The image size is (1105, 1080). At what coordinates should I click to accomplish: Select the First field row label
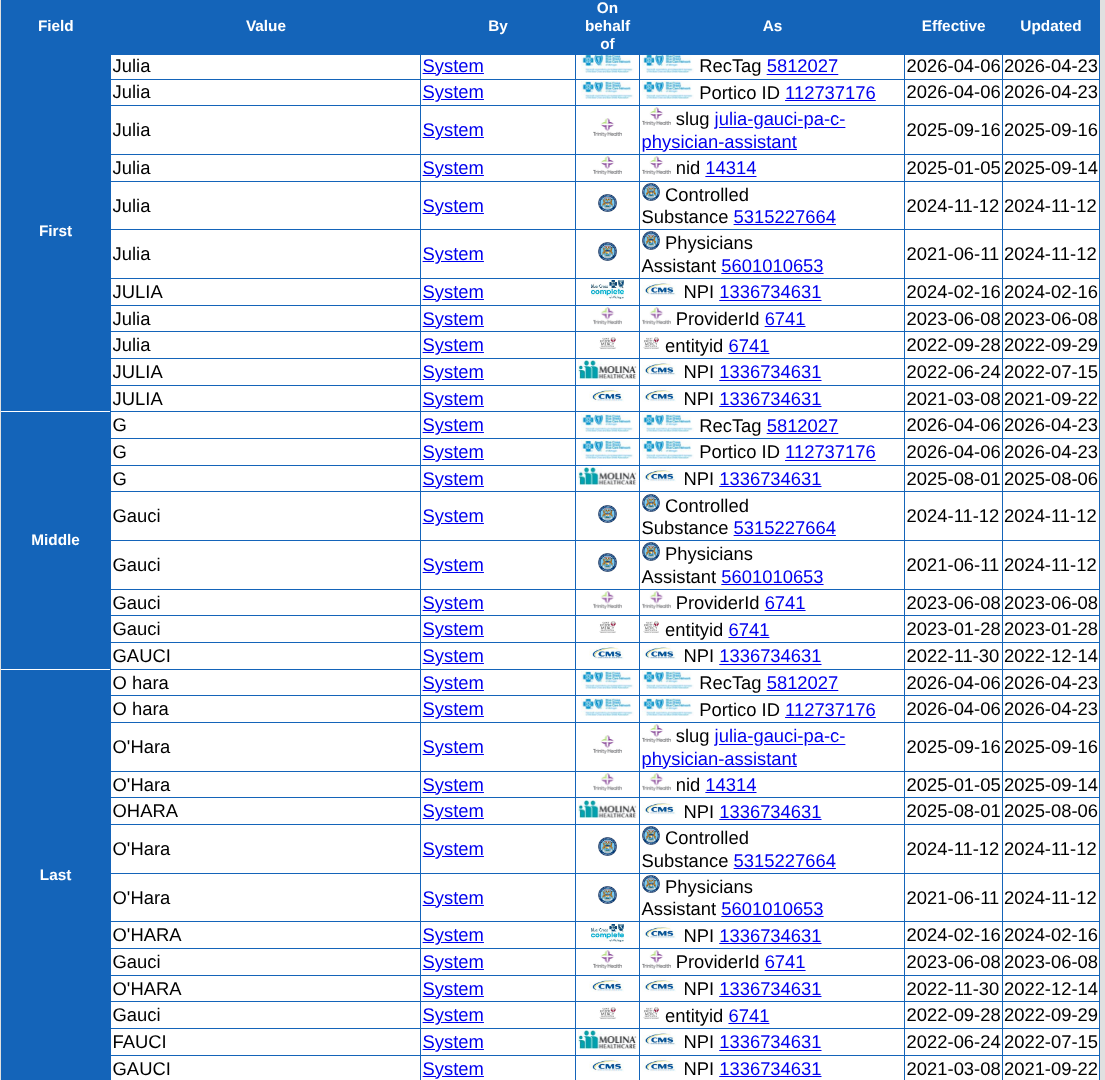(x=56, y=231)
